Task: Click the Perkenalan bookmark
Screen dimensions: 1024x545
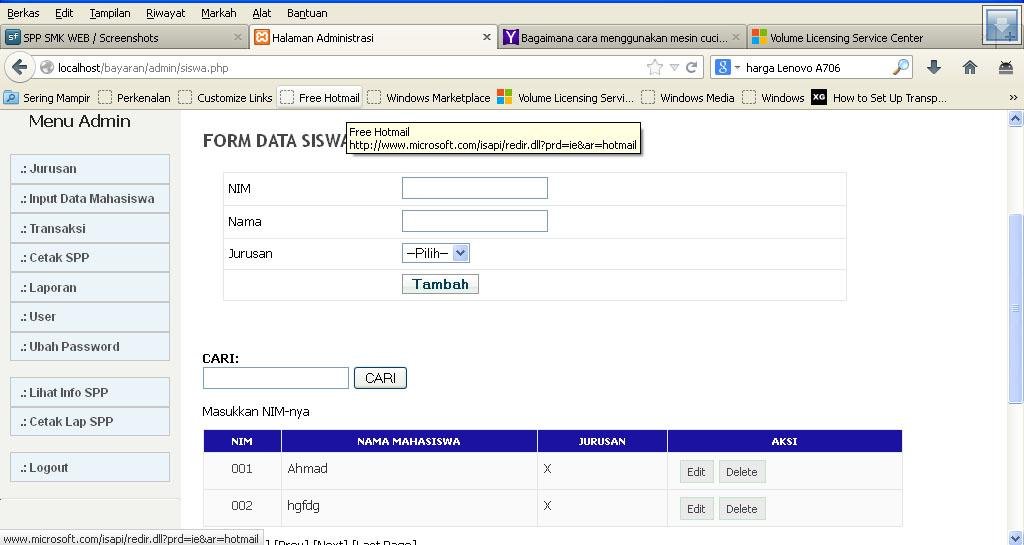Action: (x=135, y=98)
